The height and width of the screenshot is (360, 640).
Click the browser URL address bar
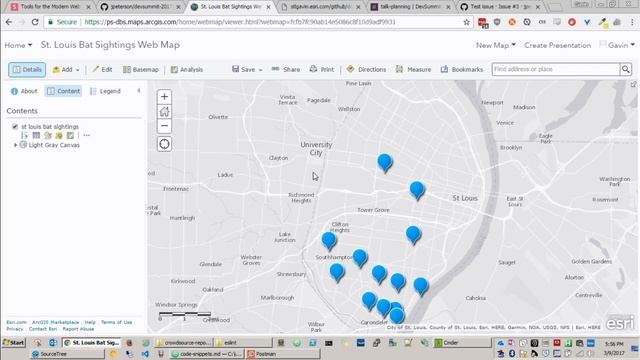pyautogui.click(x=253, y=22)
